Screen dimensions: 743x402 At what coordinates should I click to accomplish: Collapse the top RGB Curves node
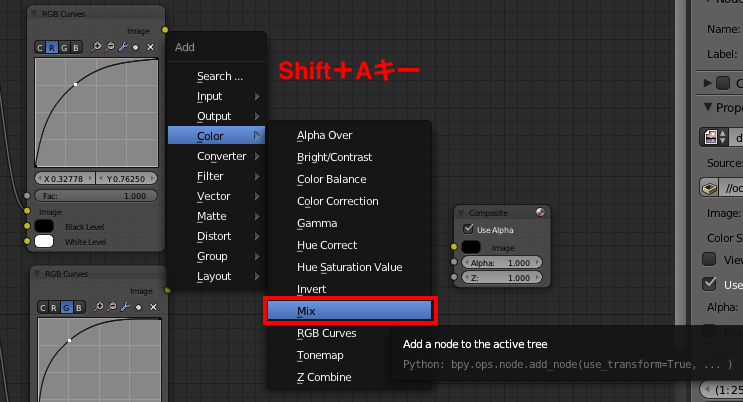34,14
